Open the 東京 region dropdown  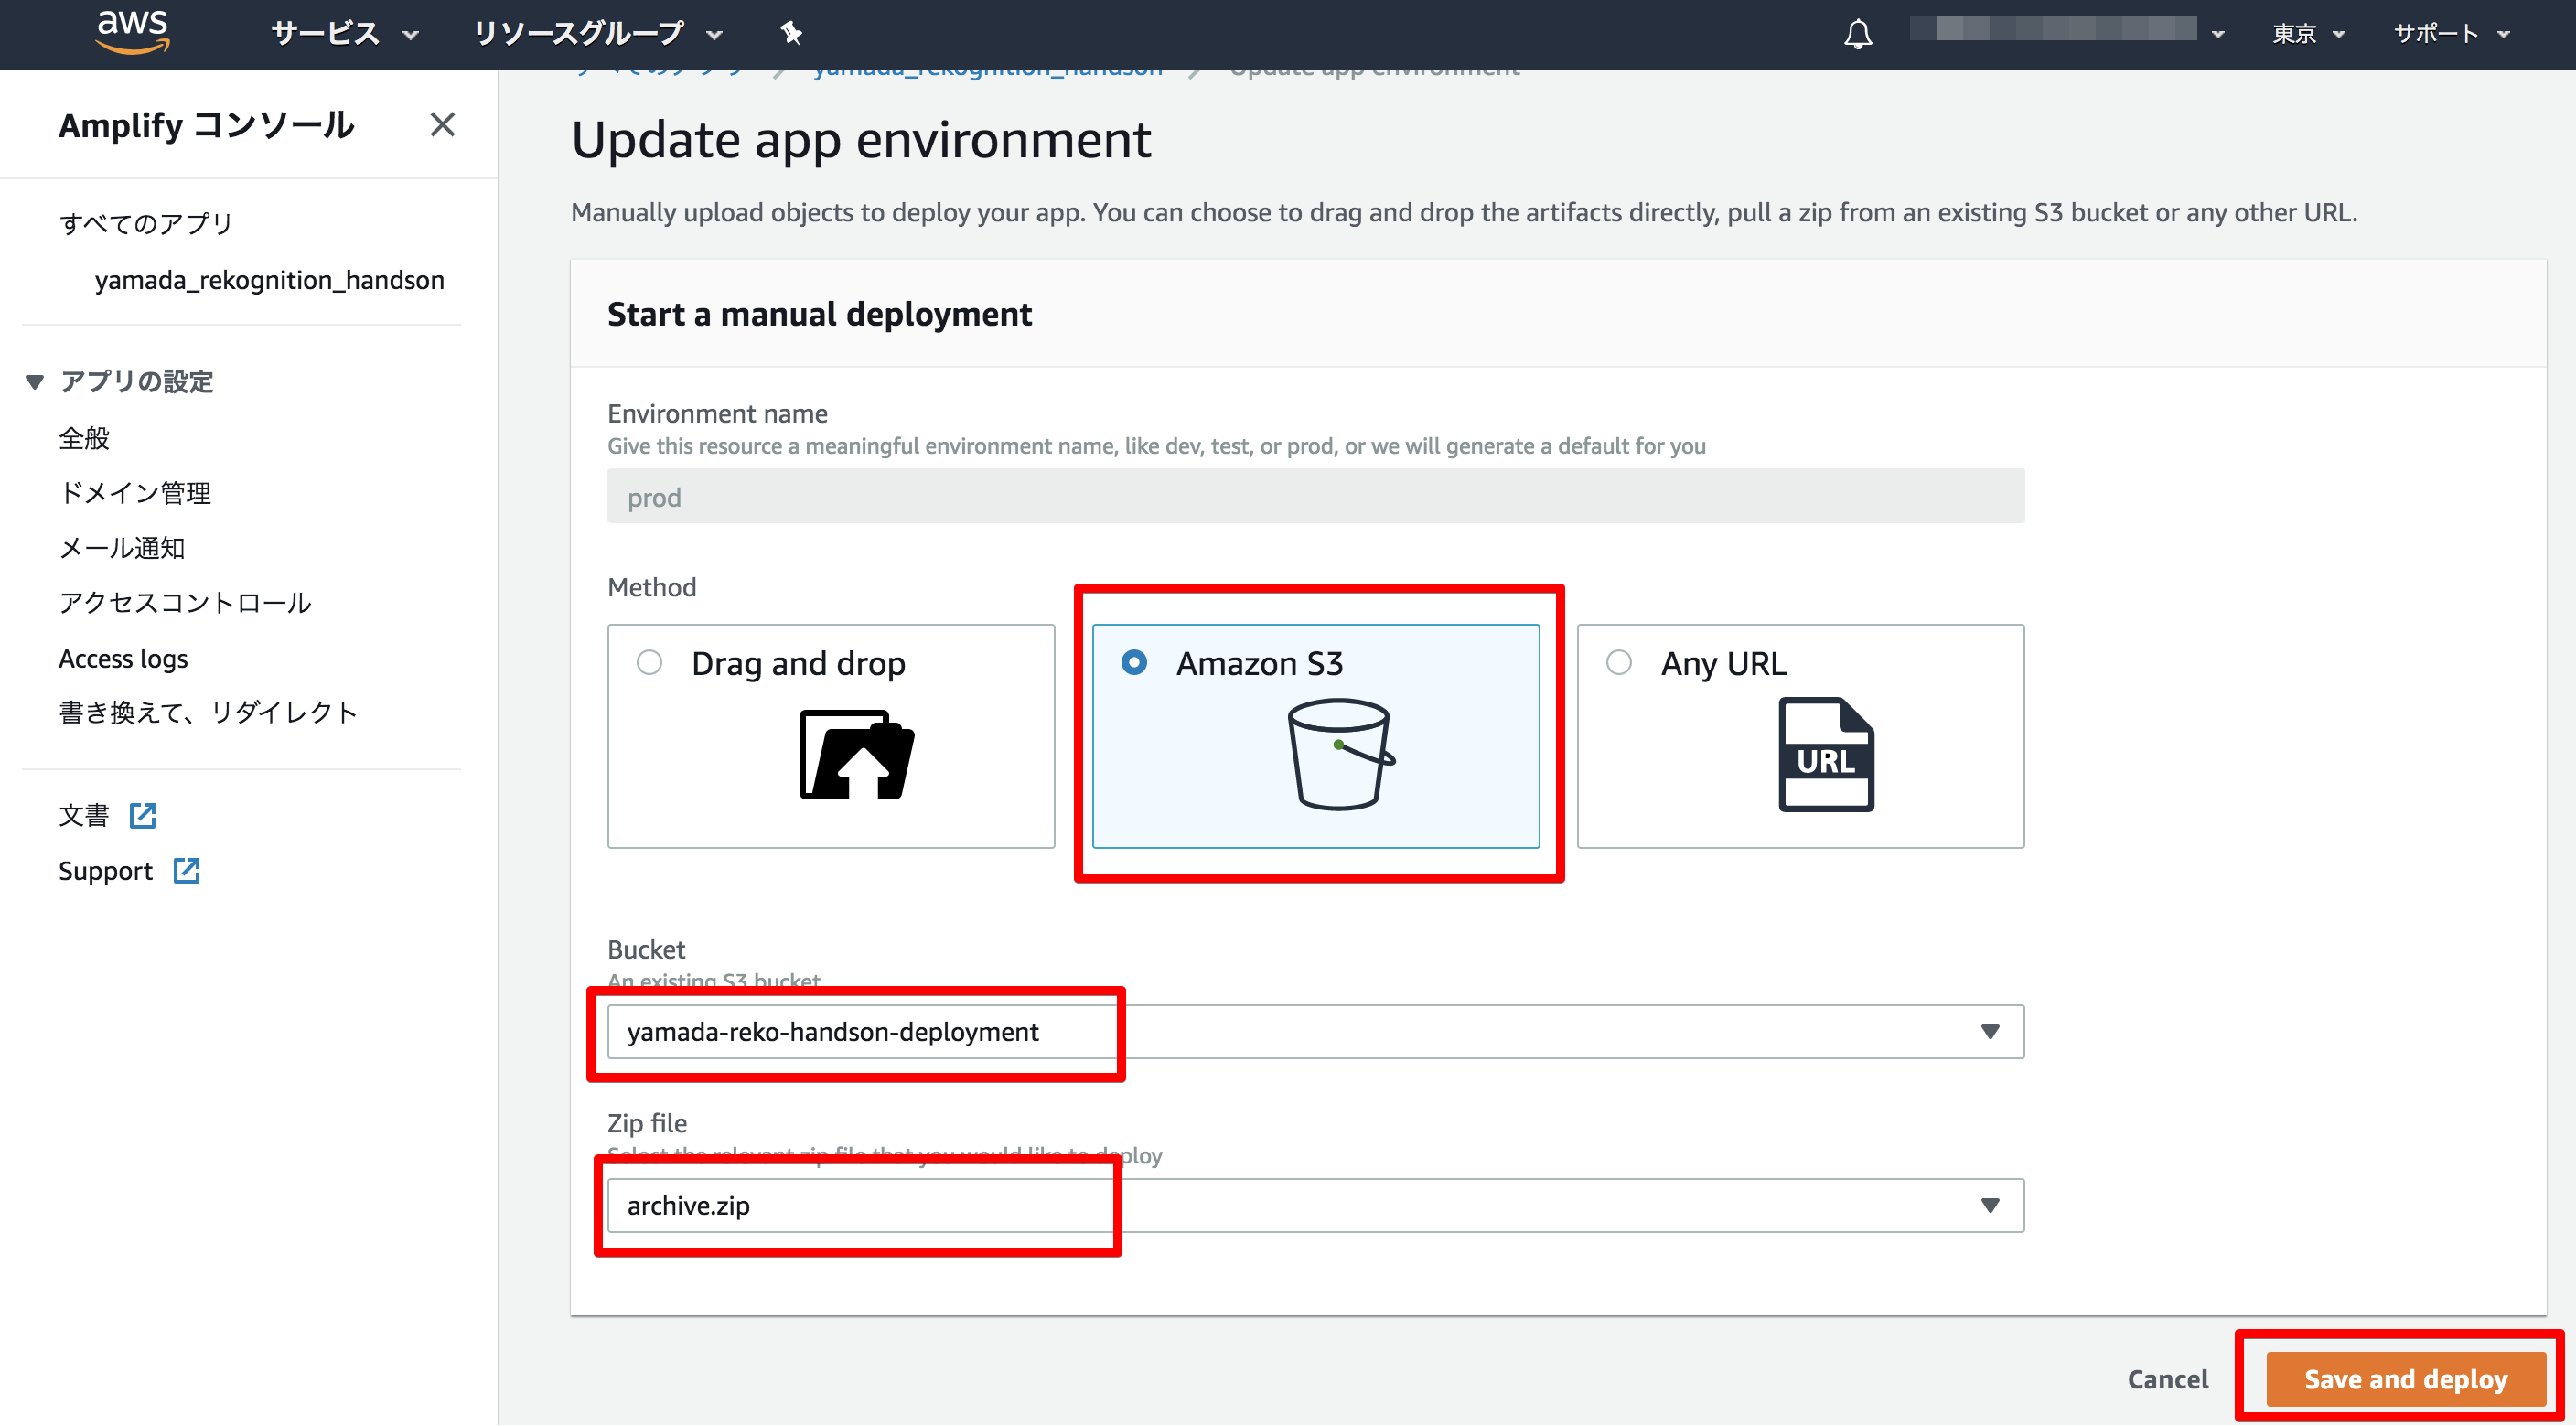(2308, 34)
